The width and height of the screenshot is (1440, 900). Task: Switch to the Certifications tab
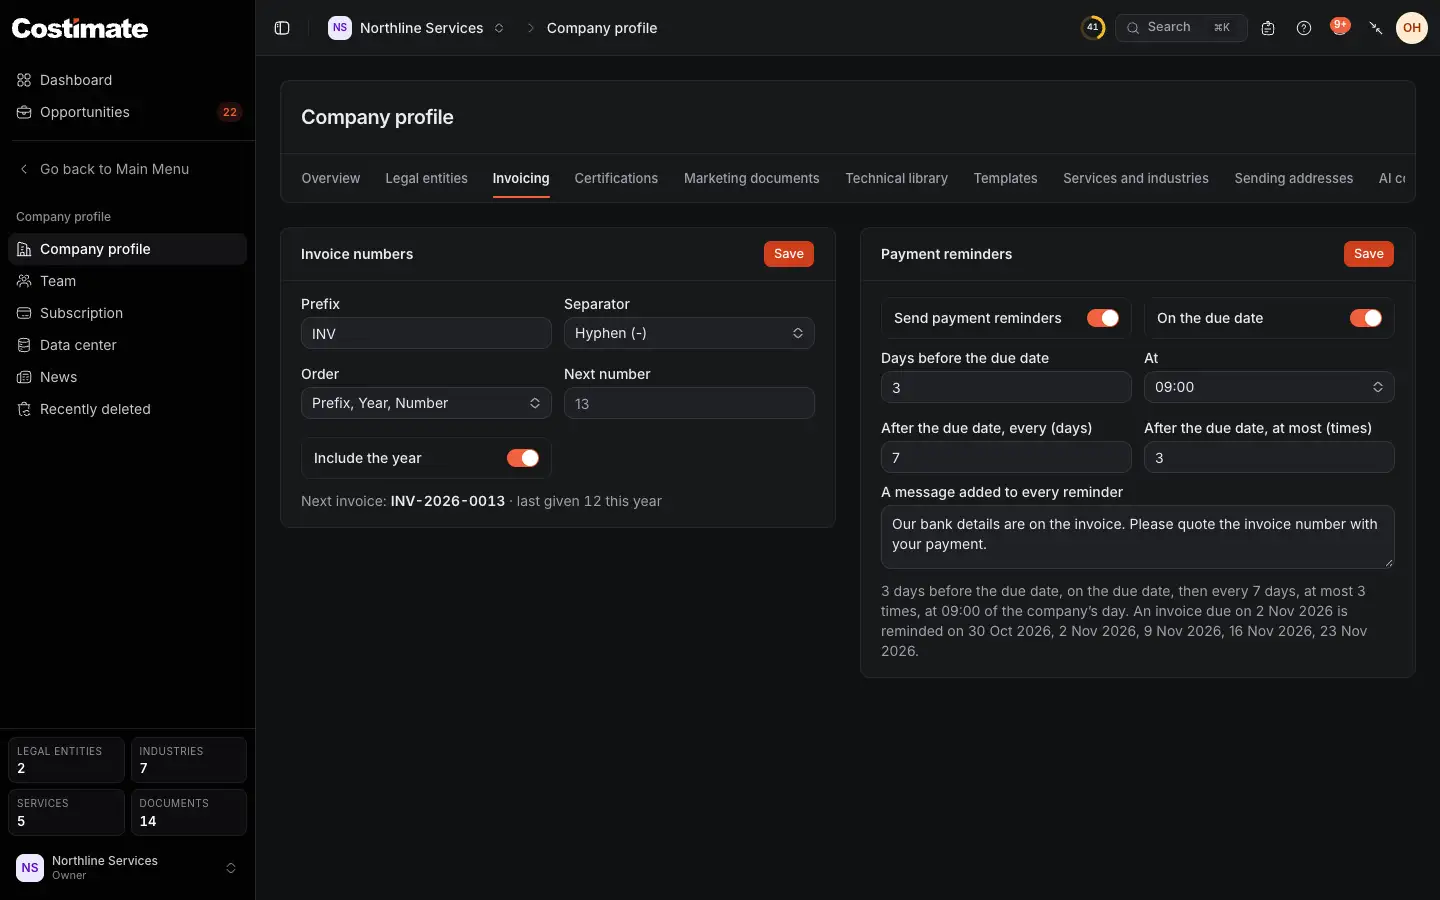point(616,178)
